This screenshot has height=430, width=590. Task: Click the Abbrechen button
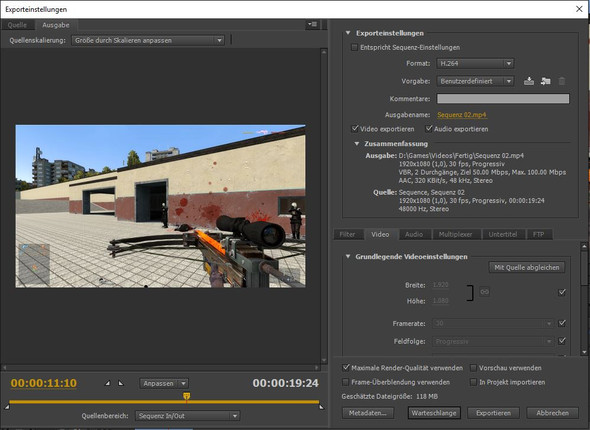click(552, 413)
